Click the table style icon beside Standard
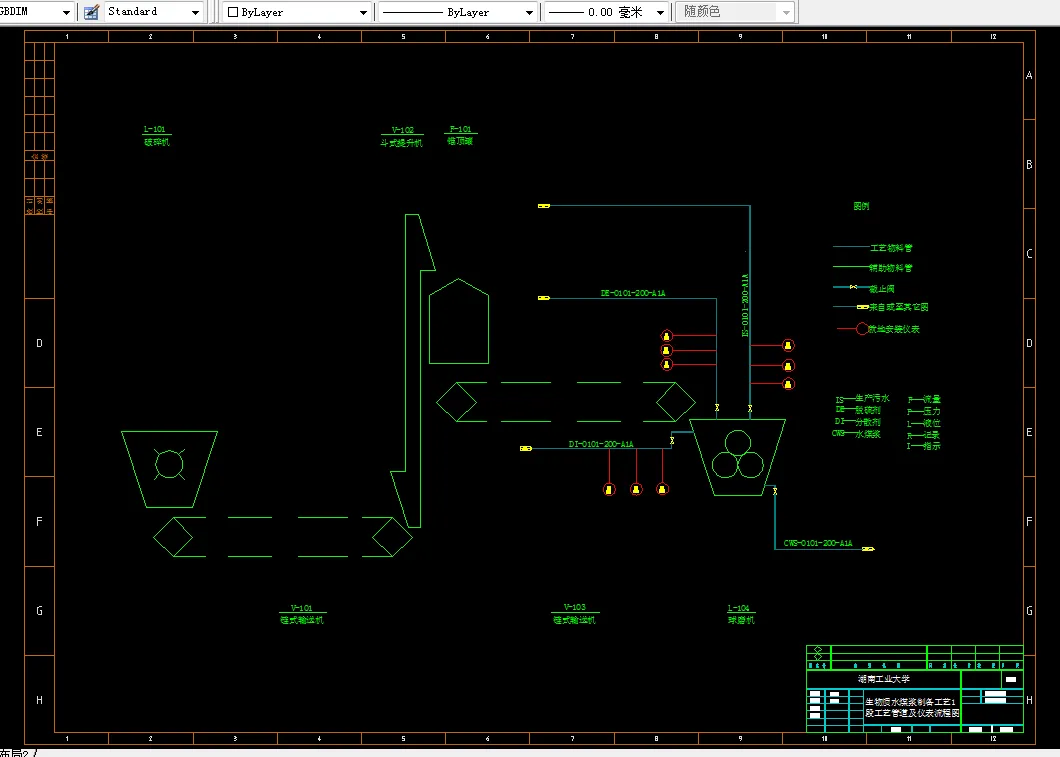Image resolution: width=1060 pixels, height=757 pixels. 91,12
